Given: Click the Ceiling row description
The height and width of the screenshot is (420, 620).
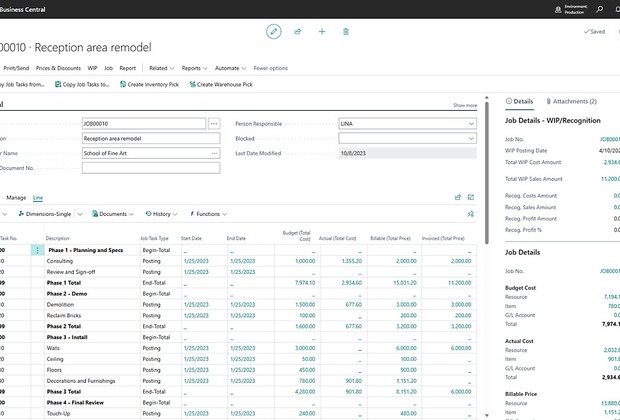Looking at the screenshot, I should coord(55,359).
